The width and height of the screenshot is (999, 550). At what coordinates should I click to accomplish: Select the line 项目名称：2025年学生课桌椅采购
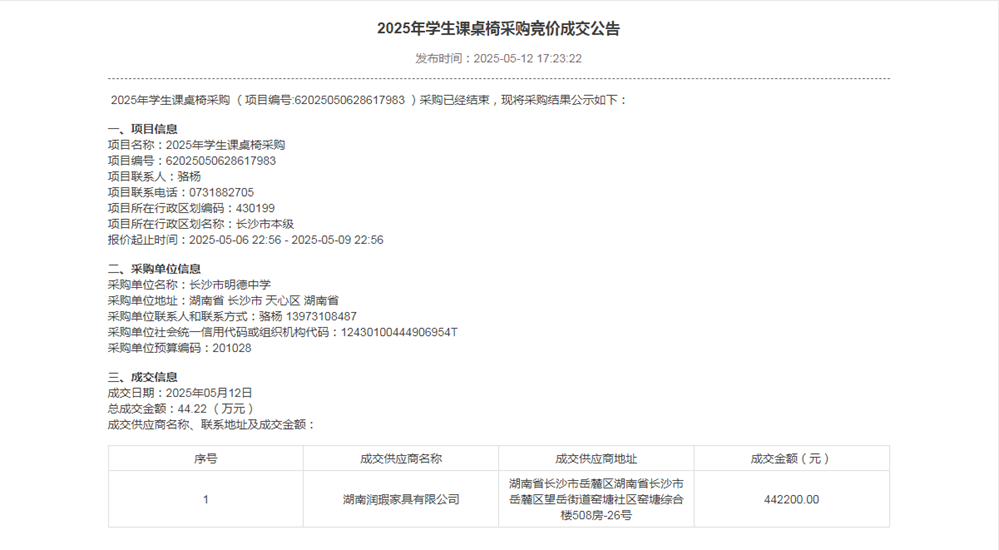196,145
